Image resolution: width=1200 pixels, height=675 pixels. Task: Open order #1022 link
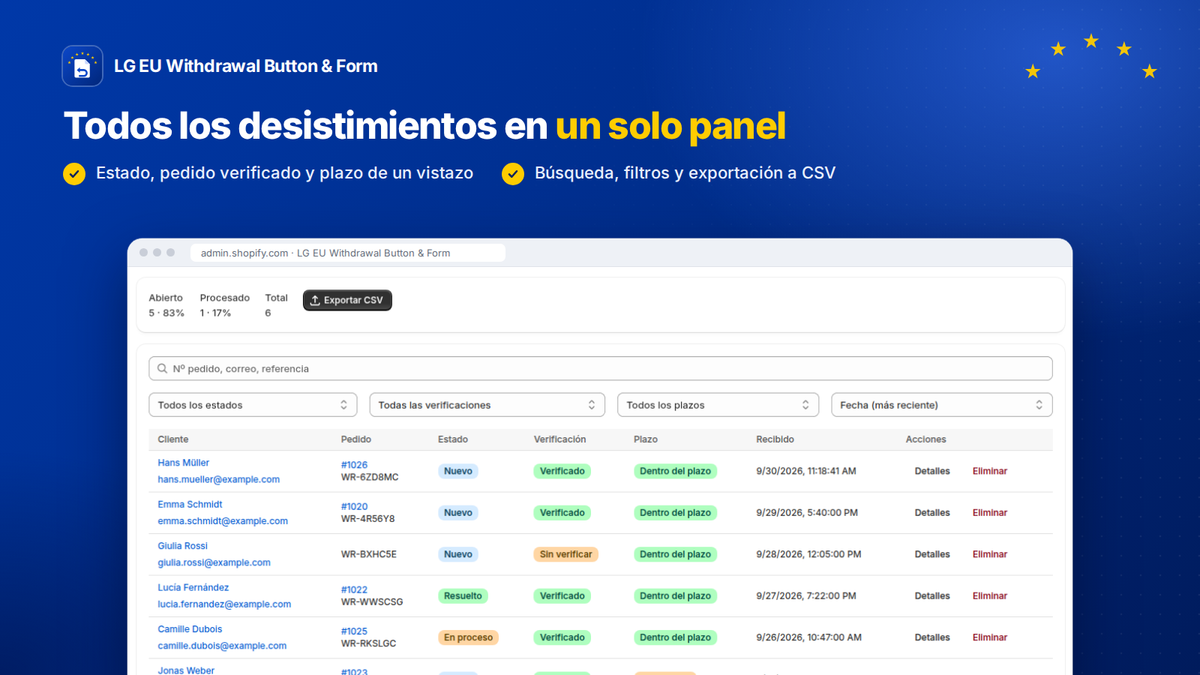tap(354, 590)
